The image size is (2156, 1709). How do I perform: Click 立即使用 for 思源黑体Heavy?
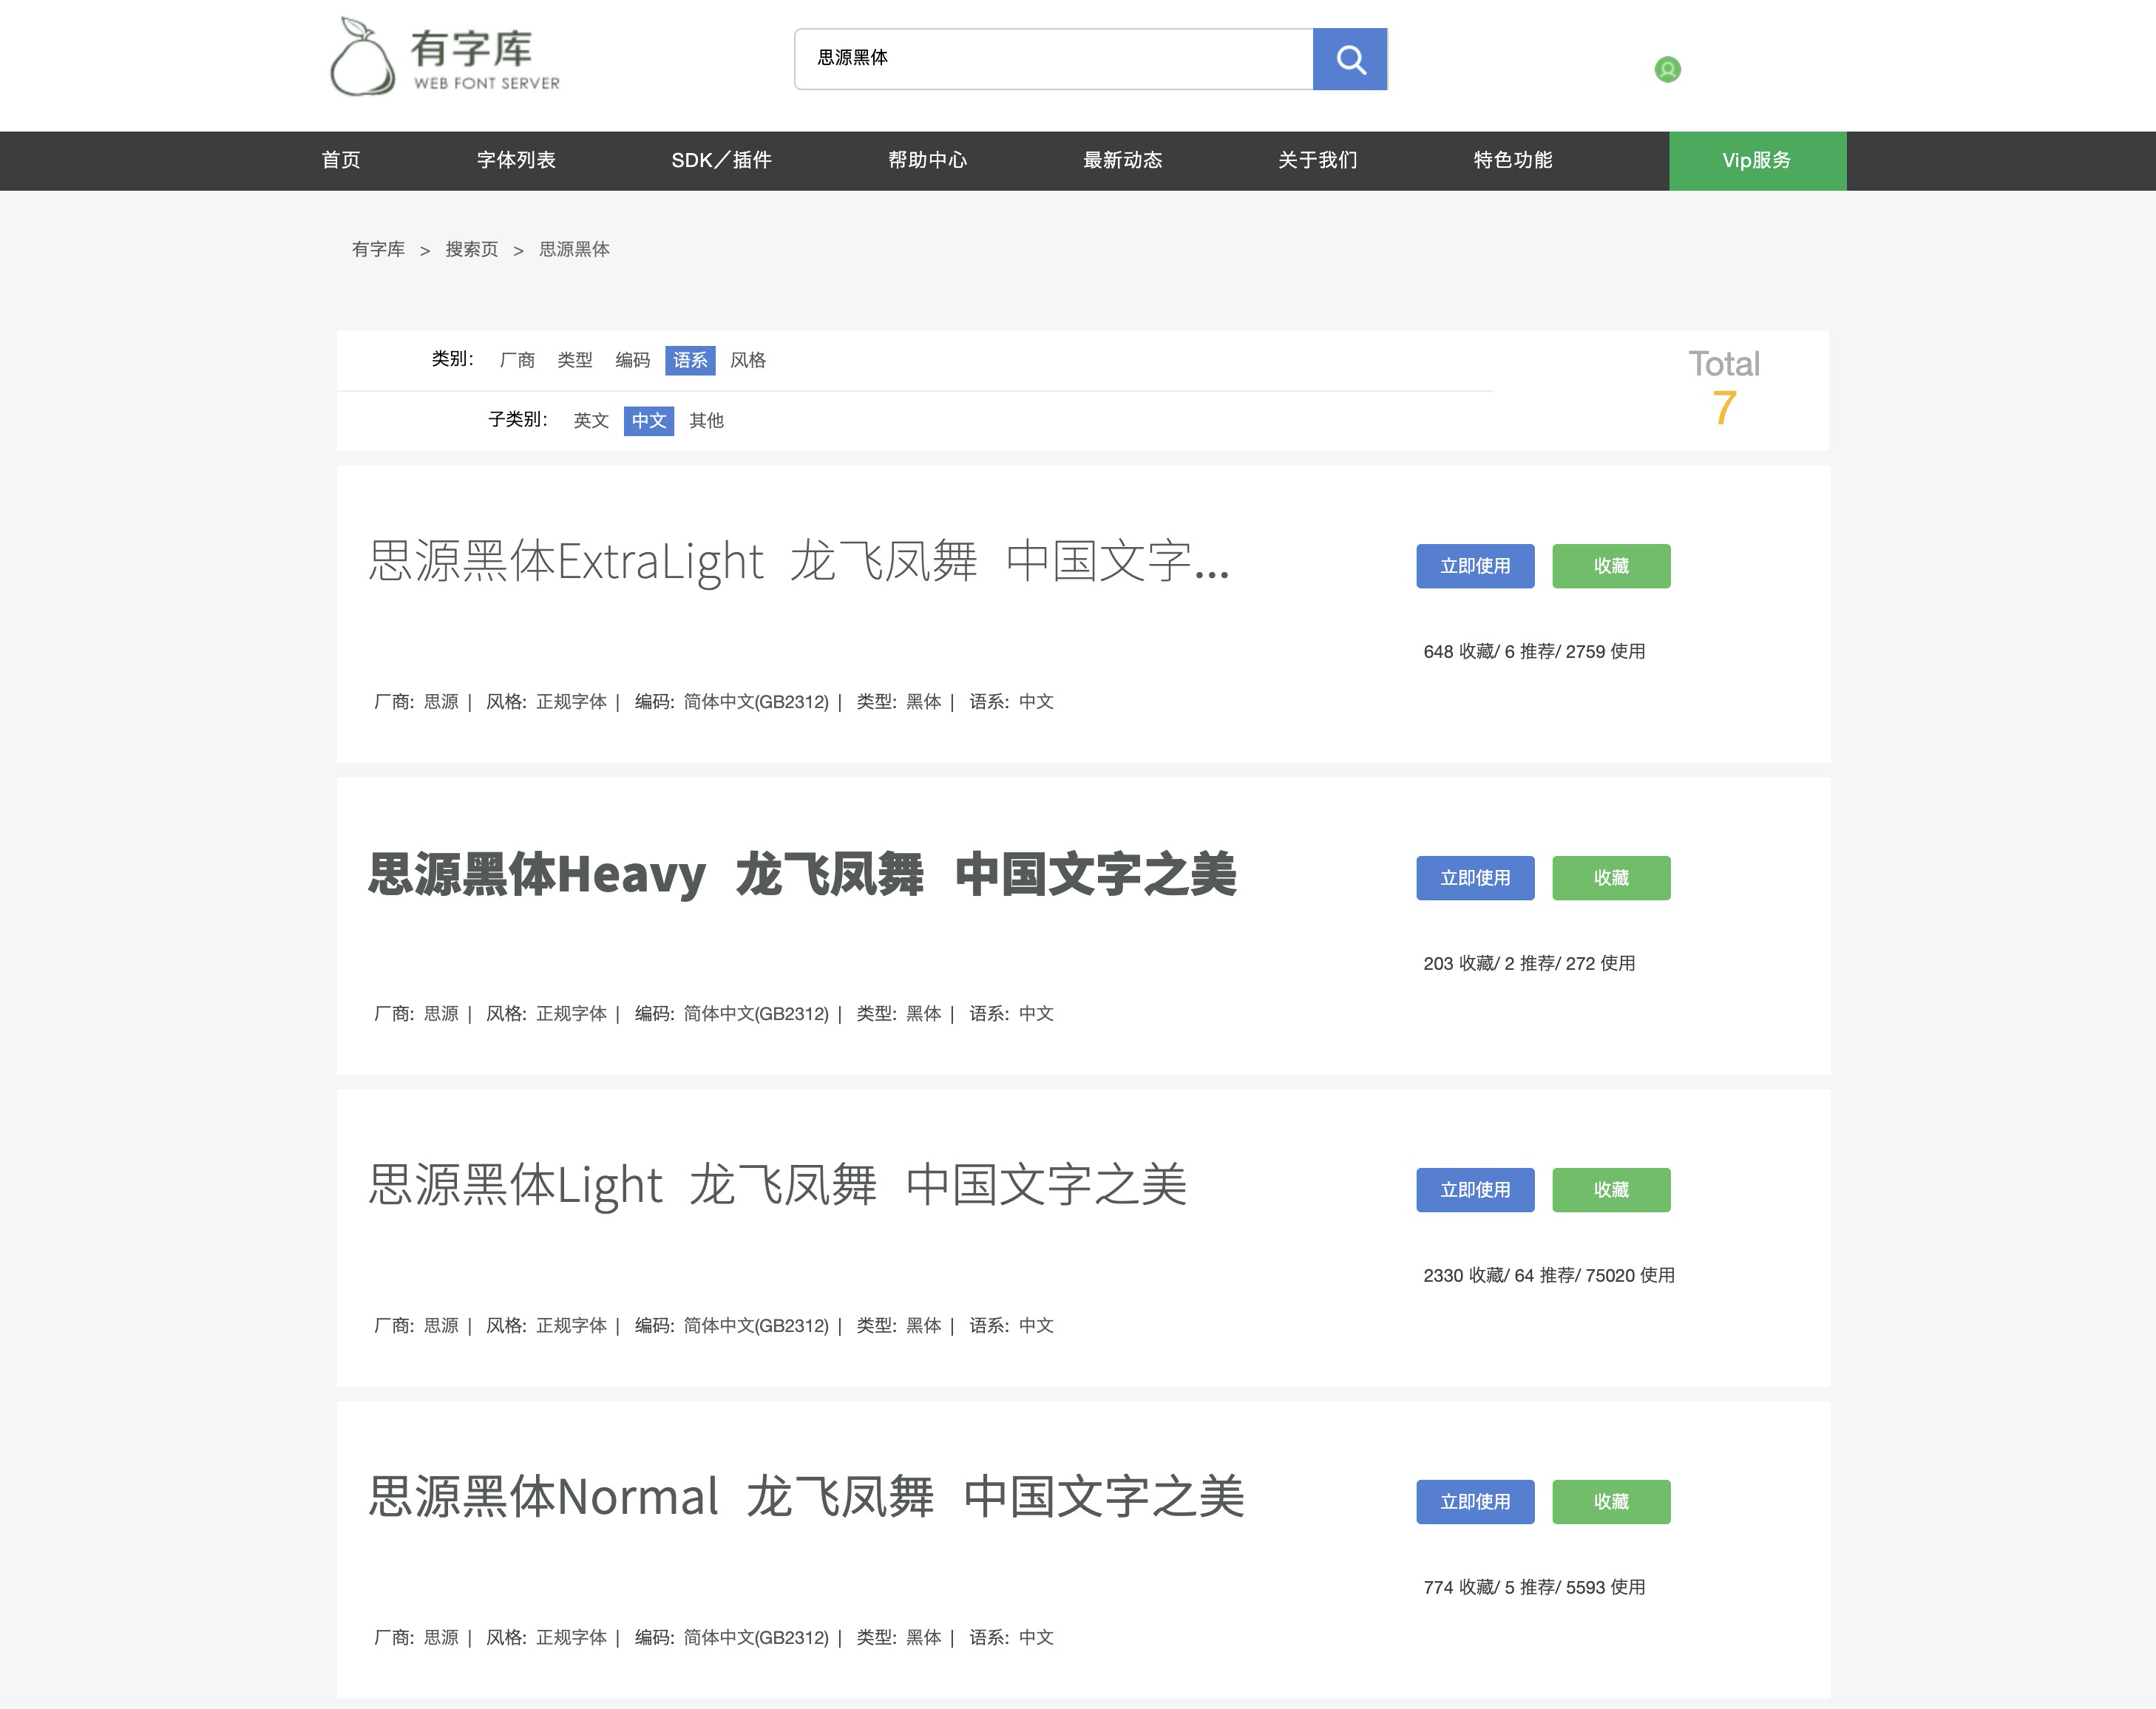click(x=1475, y=878)
